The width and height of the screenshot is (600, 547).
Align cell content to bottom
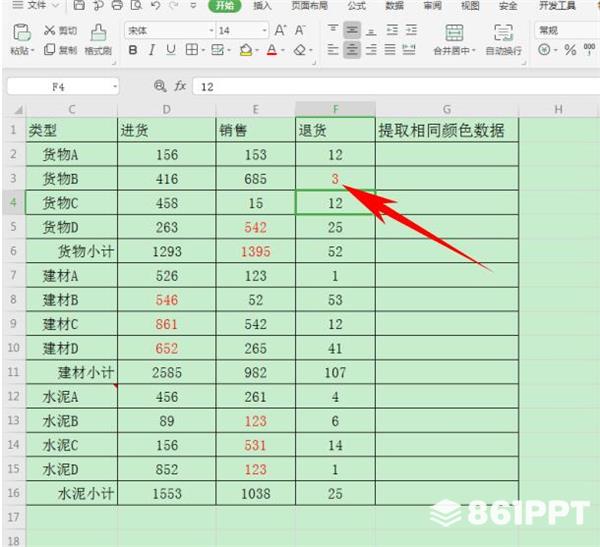tap(371, 30)
